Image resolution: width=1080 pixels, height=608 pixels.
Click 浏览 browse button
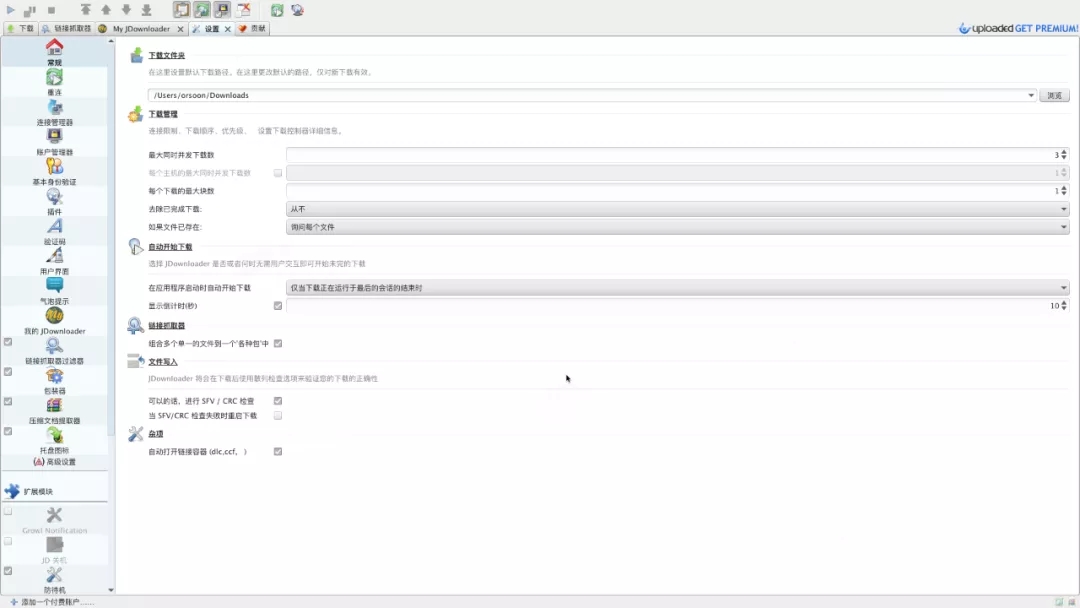coord(1055,95)
